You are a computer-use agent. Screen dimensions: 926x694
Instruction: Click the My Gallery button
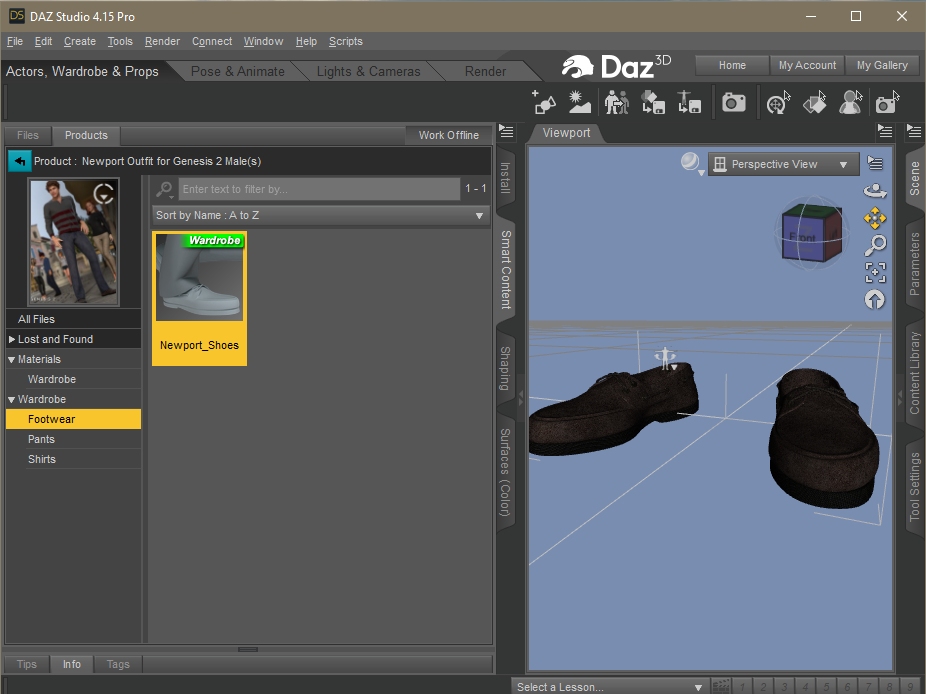(x=882, y=66)
